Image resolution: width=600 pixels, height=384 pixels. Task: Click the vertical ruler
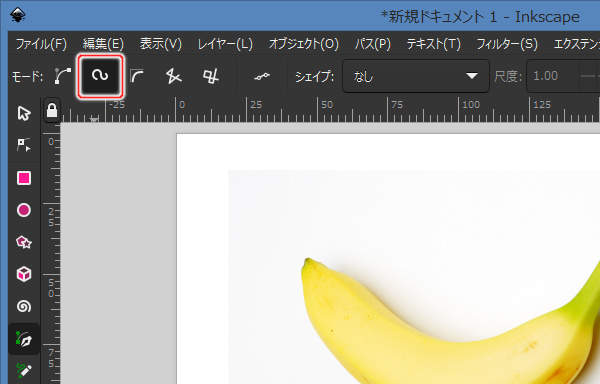pos(51,253)
